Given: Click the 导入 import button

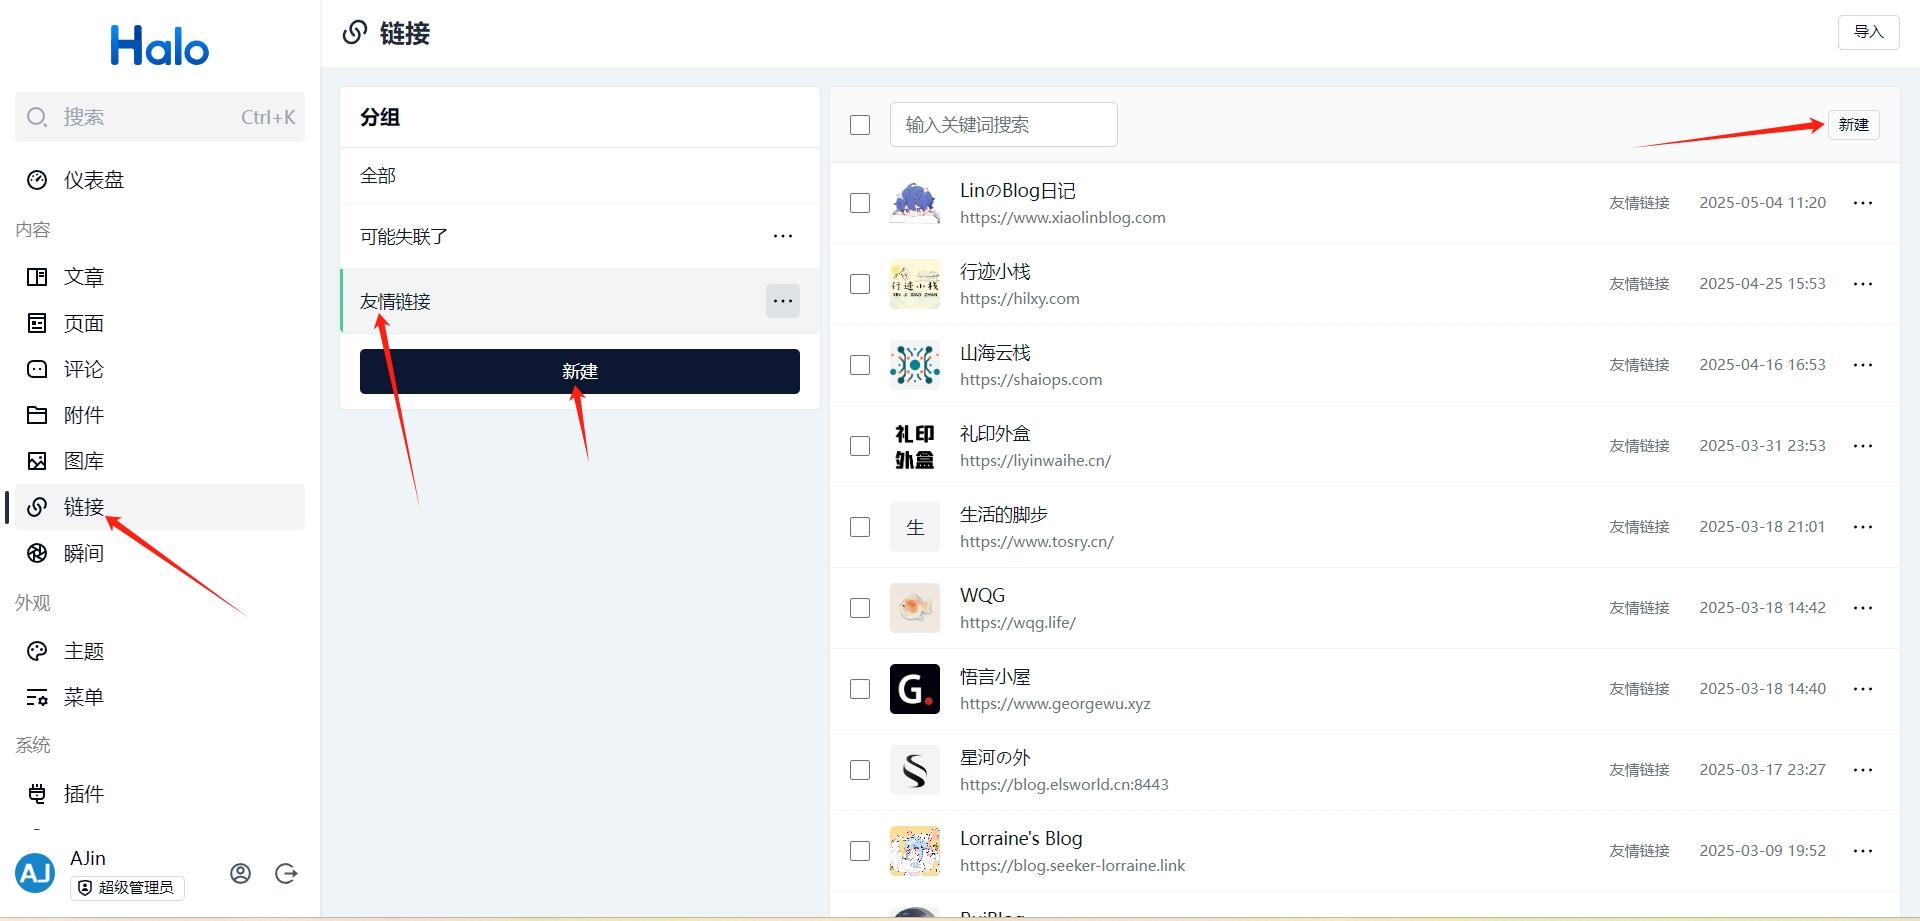Looking at the screenshot, I should (1868, 32).
